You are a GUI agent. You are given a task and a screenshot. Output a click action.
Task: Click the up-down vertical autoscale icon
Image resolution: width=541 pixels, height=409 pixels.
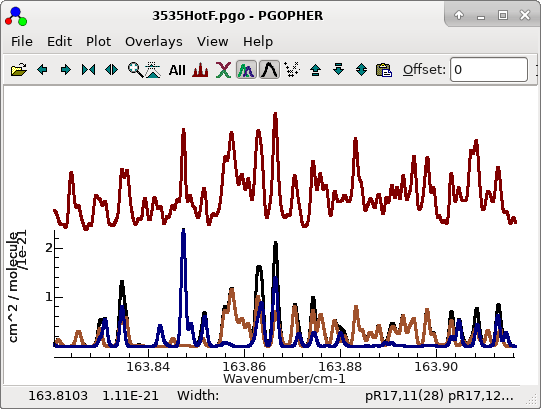pos(361,70)
